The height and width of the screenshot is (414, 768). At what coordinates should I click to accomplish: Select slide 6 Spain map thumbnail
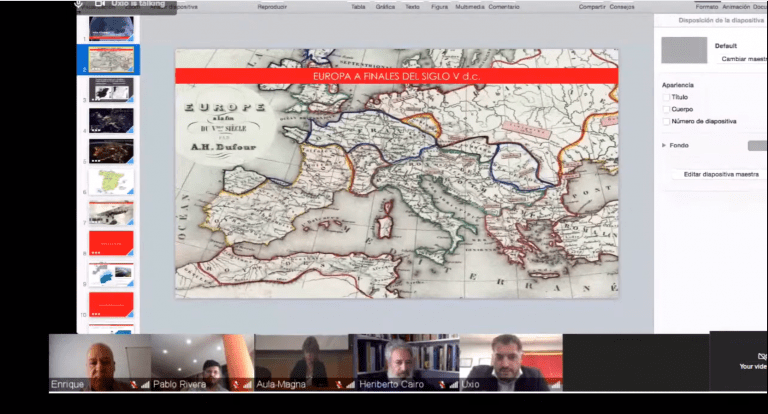[x=111, y=182]
